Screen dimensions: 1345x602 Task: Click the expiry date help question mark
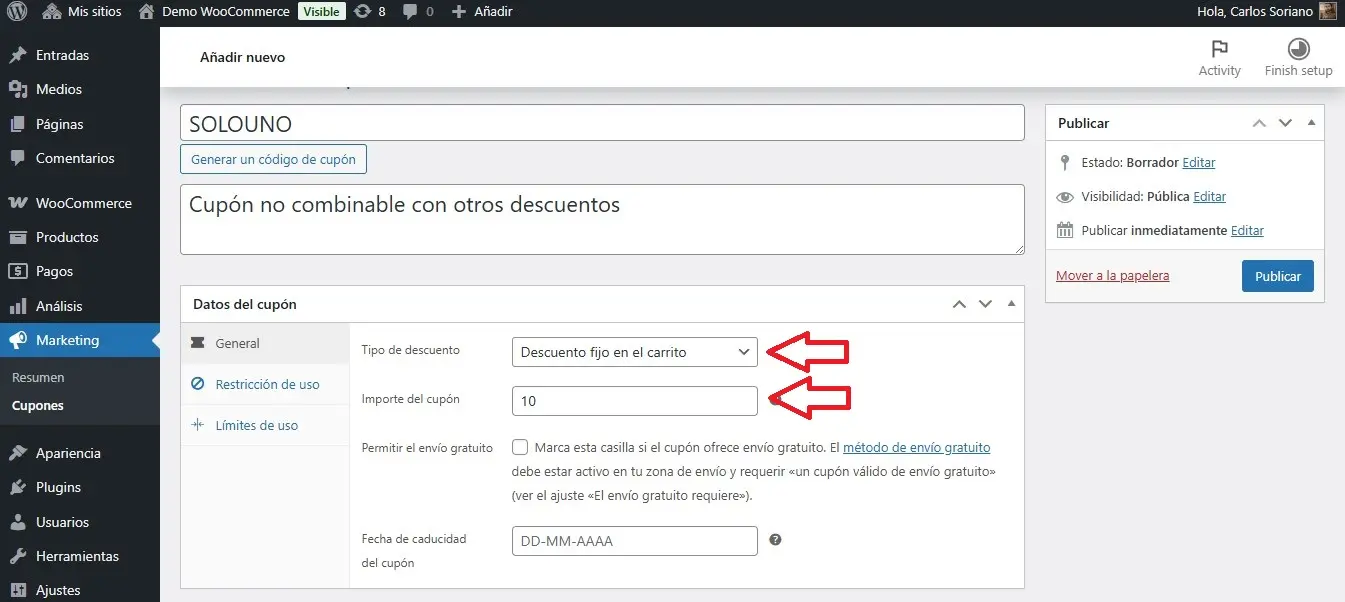[775, 540]
